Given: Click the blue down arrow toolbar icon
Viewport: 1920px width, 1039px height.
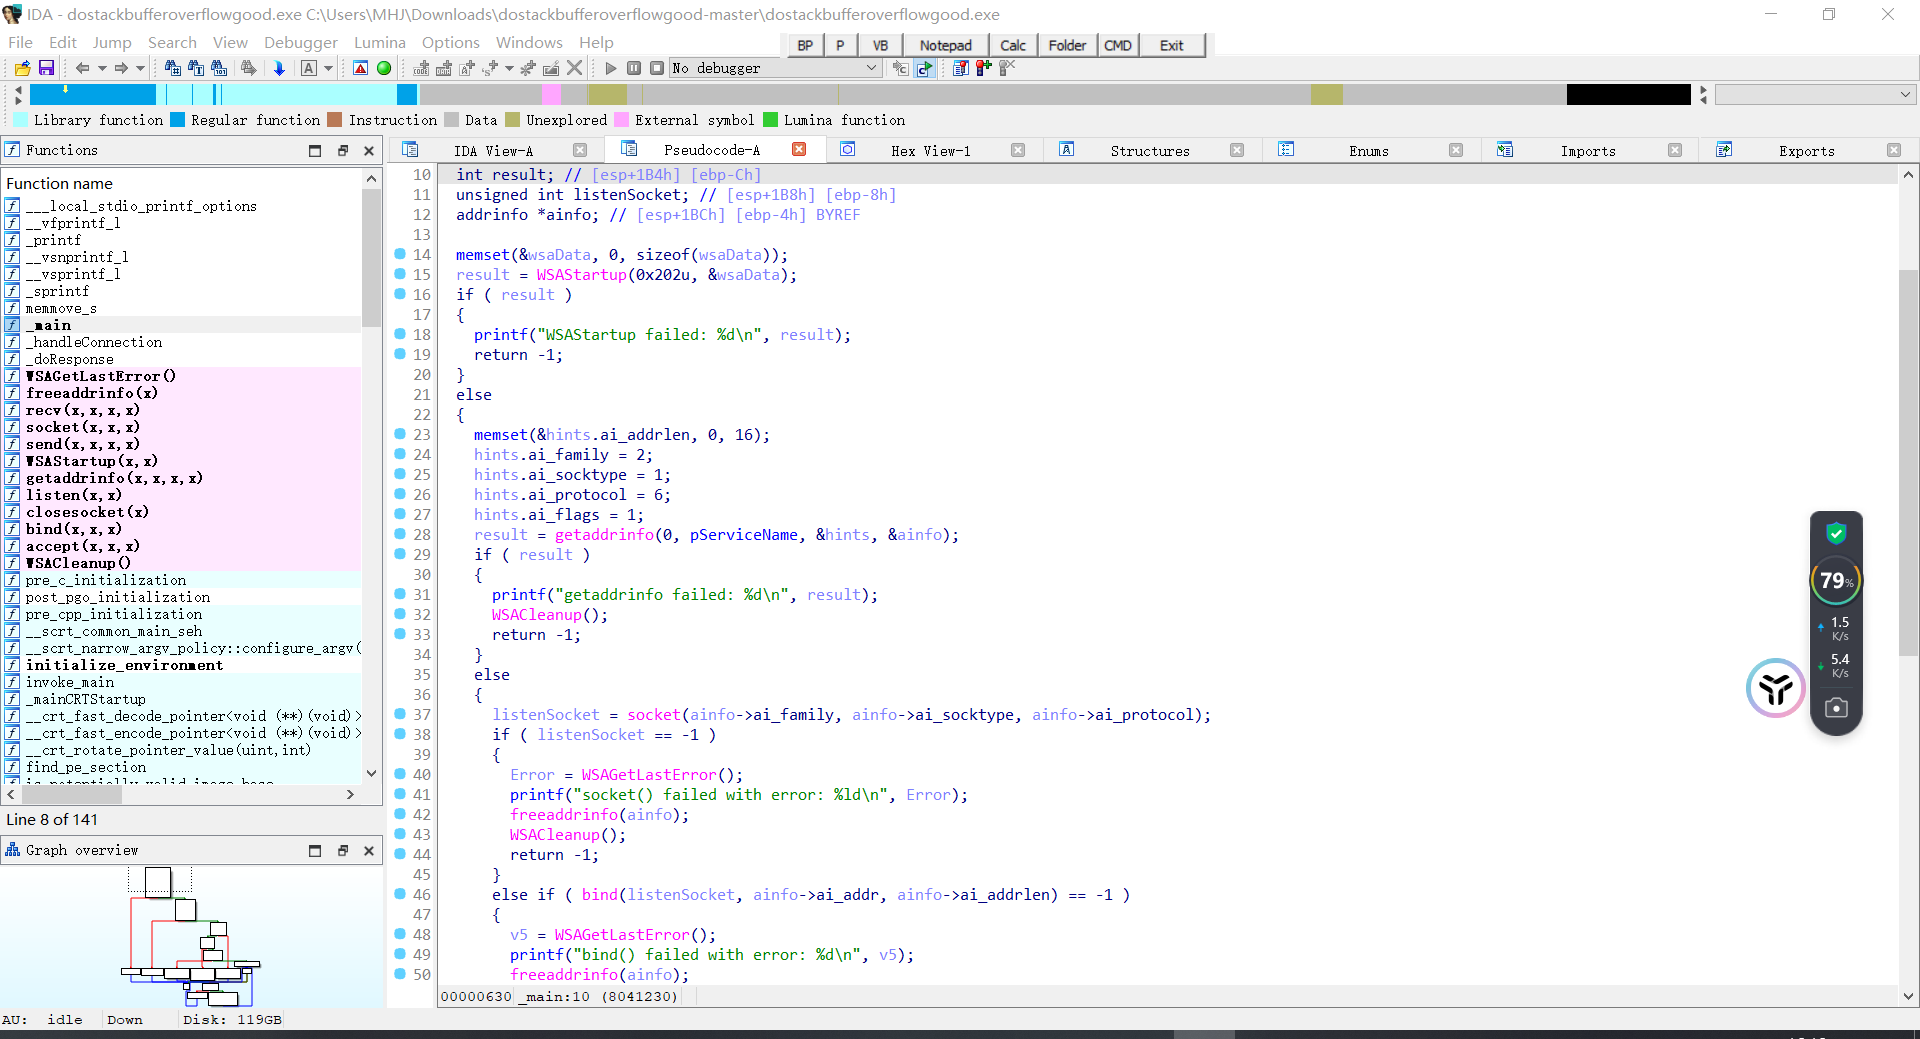Looking at the screenshot, I should coord(279,68).
